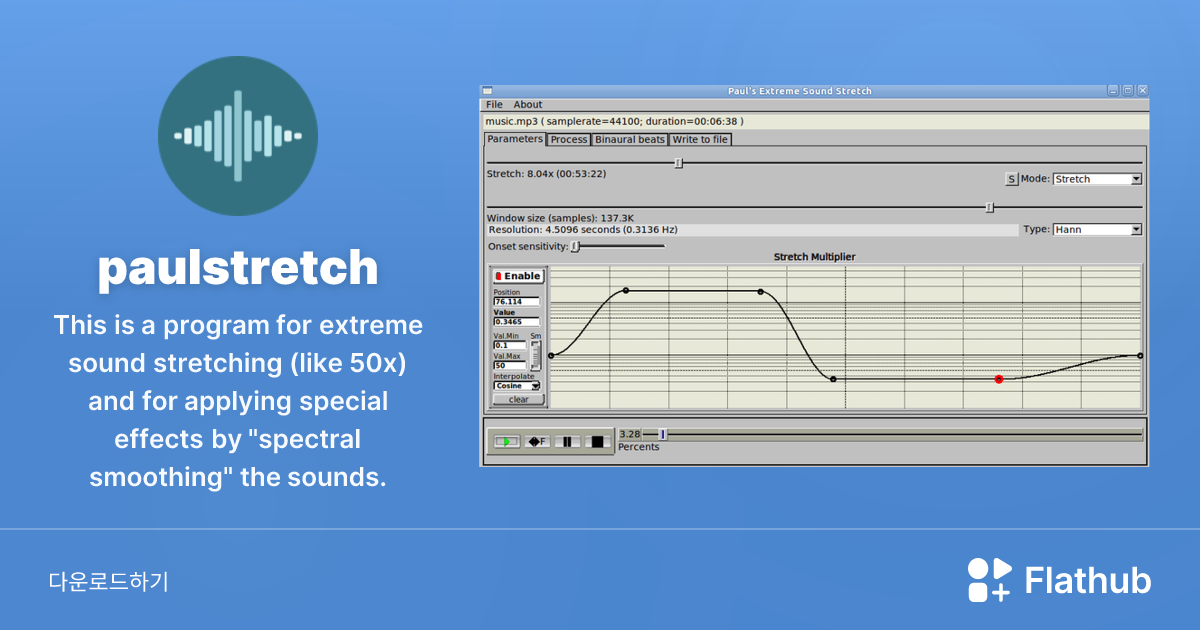Click the window menu icon in the title bar

(x=488, y=90)
